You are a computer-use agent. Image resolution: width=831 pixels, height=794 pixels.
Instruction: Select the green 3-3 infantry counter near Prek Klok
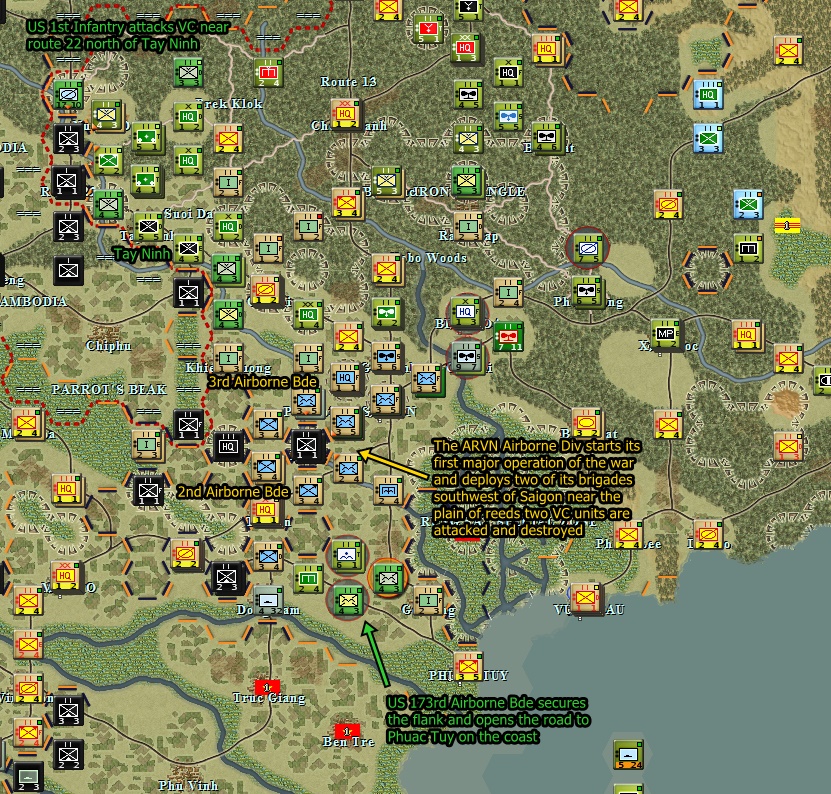point(188,73)
